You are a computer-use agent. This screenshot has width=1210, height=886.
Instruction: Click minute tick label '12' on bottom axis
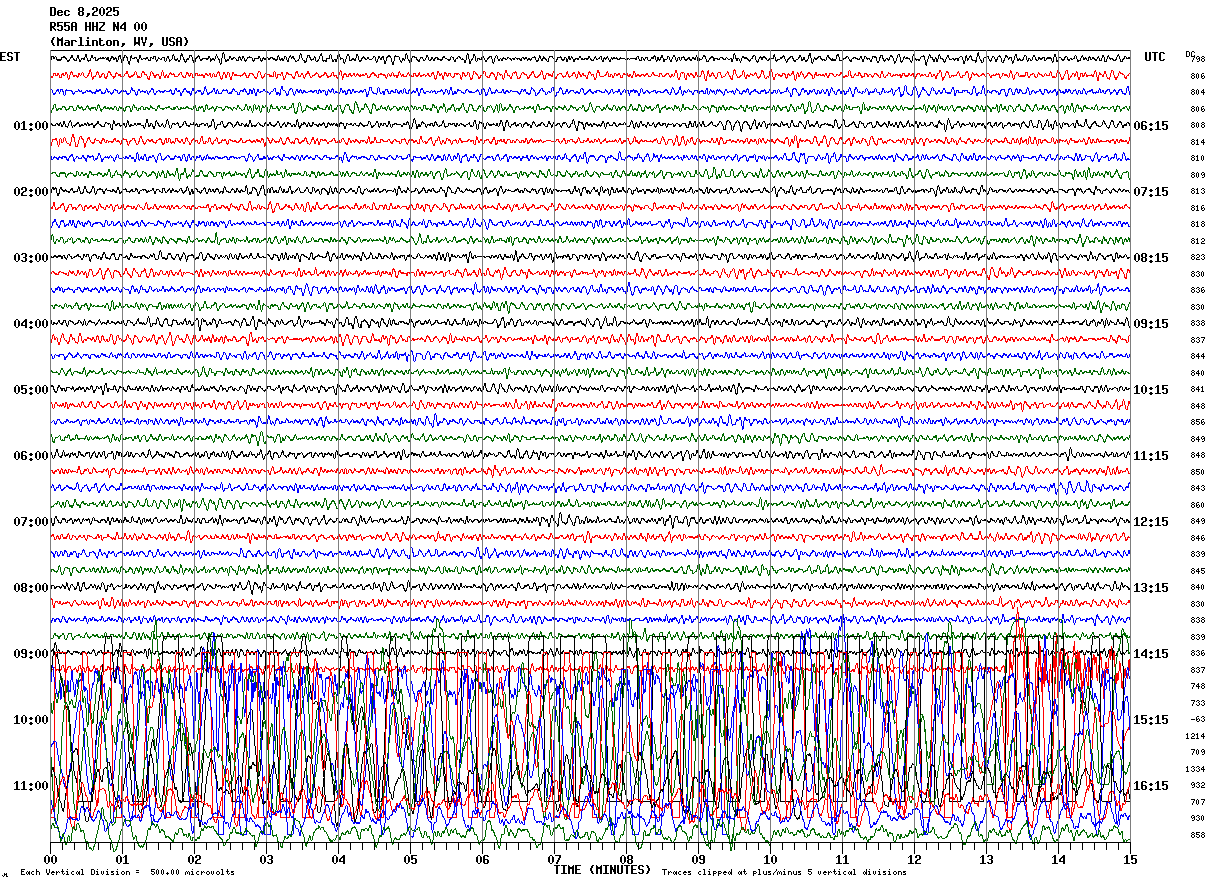coord(914,859)
